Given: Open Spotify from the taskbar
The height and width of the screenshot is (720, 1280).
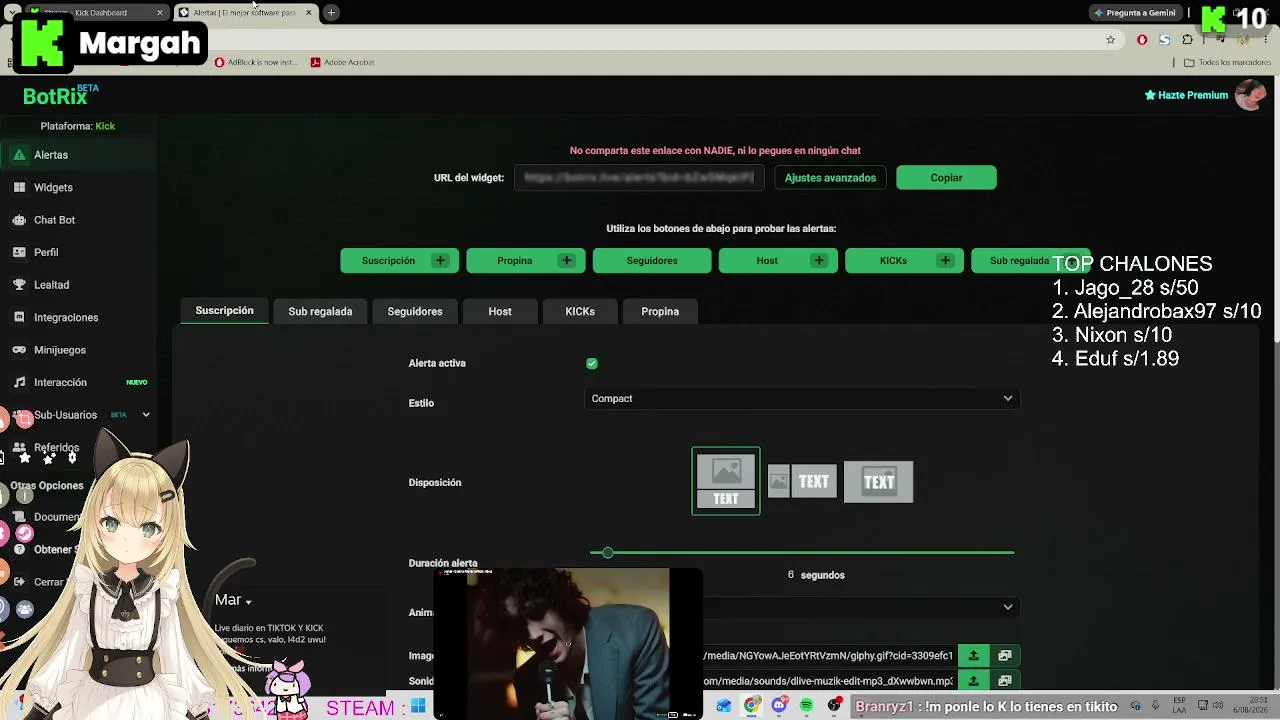Looking at the screenshot, I should point(807,706).
